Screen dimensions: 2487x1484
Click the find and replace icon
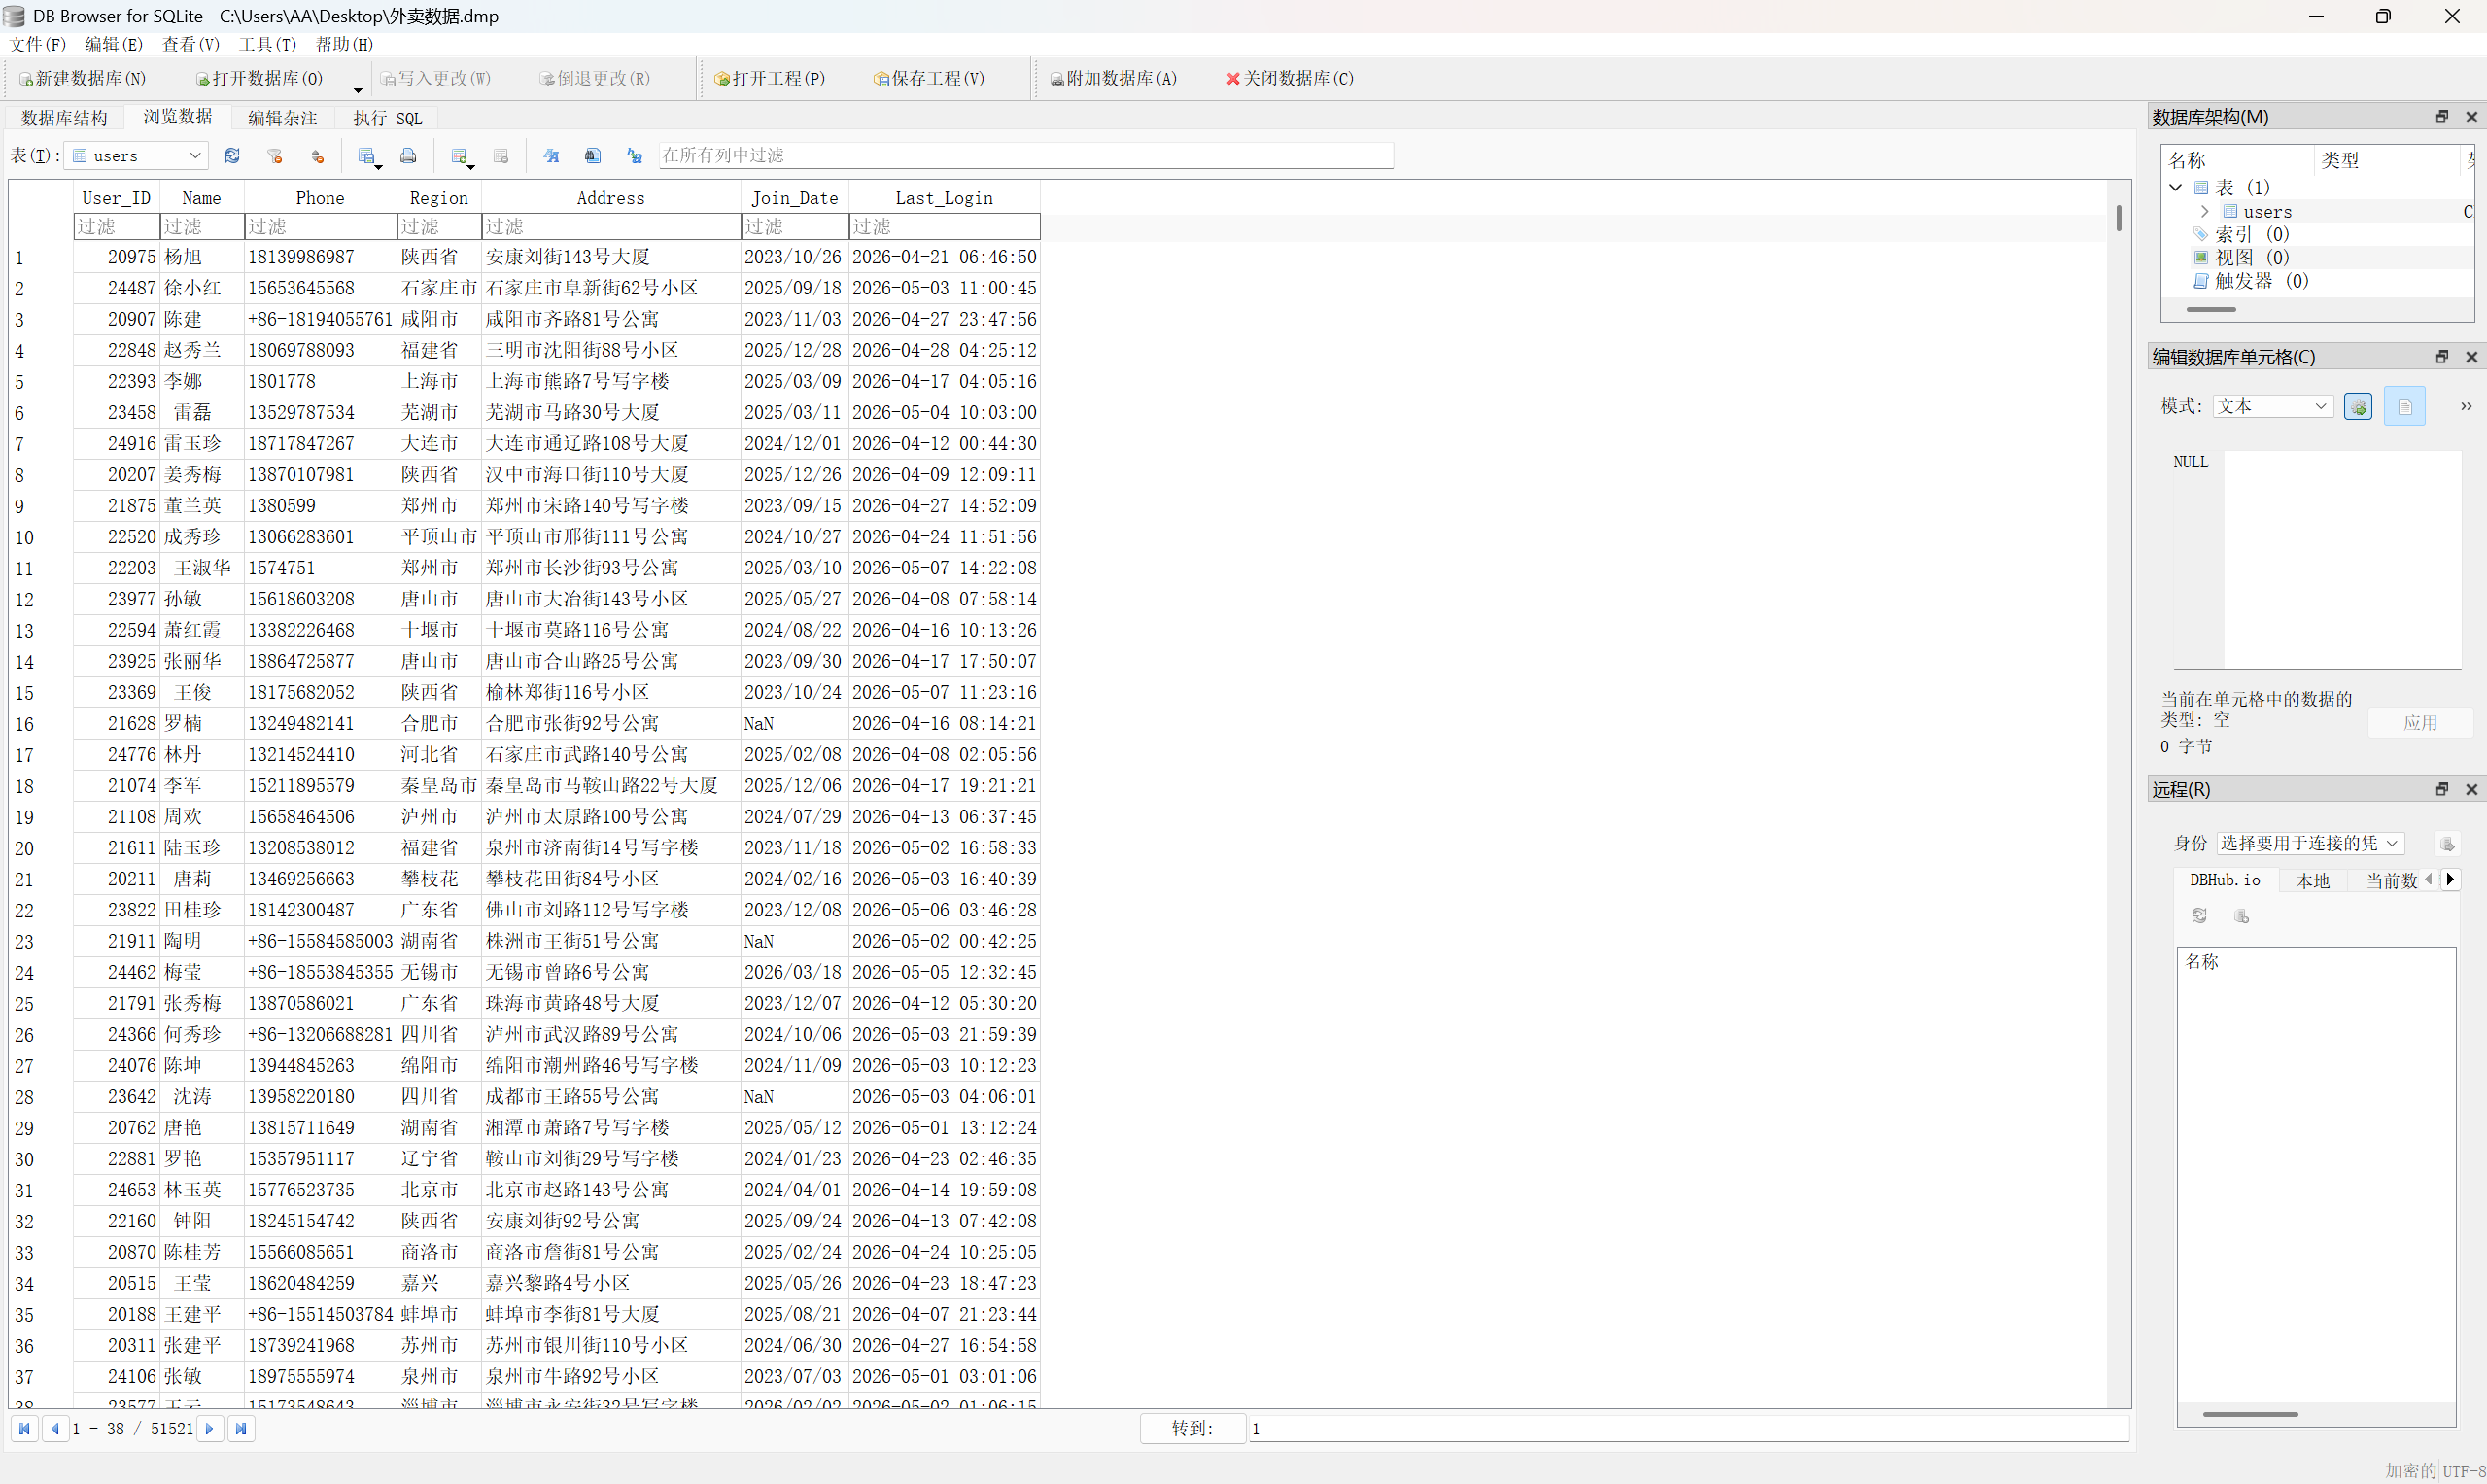634,155
